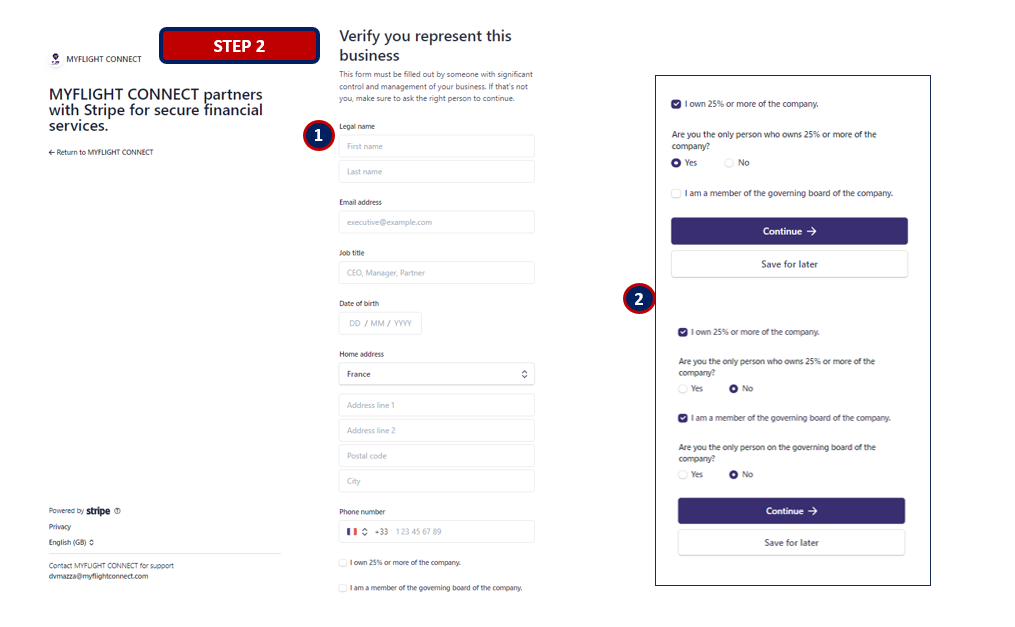Click the MYFLIGHT CONNECT logo icon
This screenshot has width=1015, height=627.
56,59
